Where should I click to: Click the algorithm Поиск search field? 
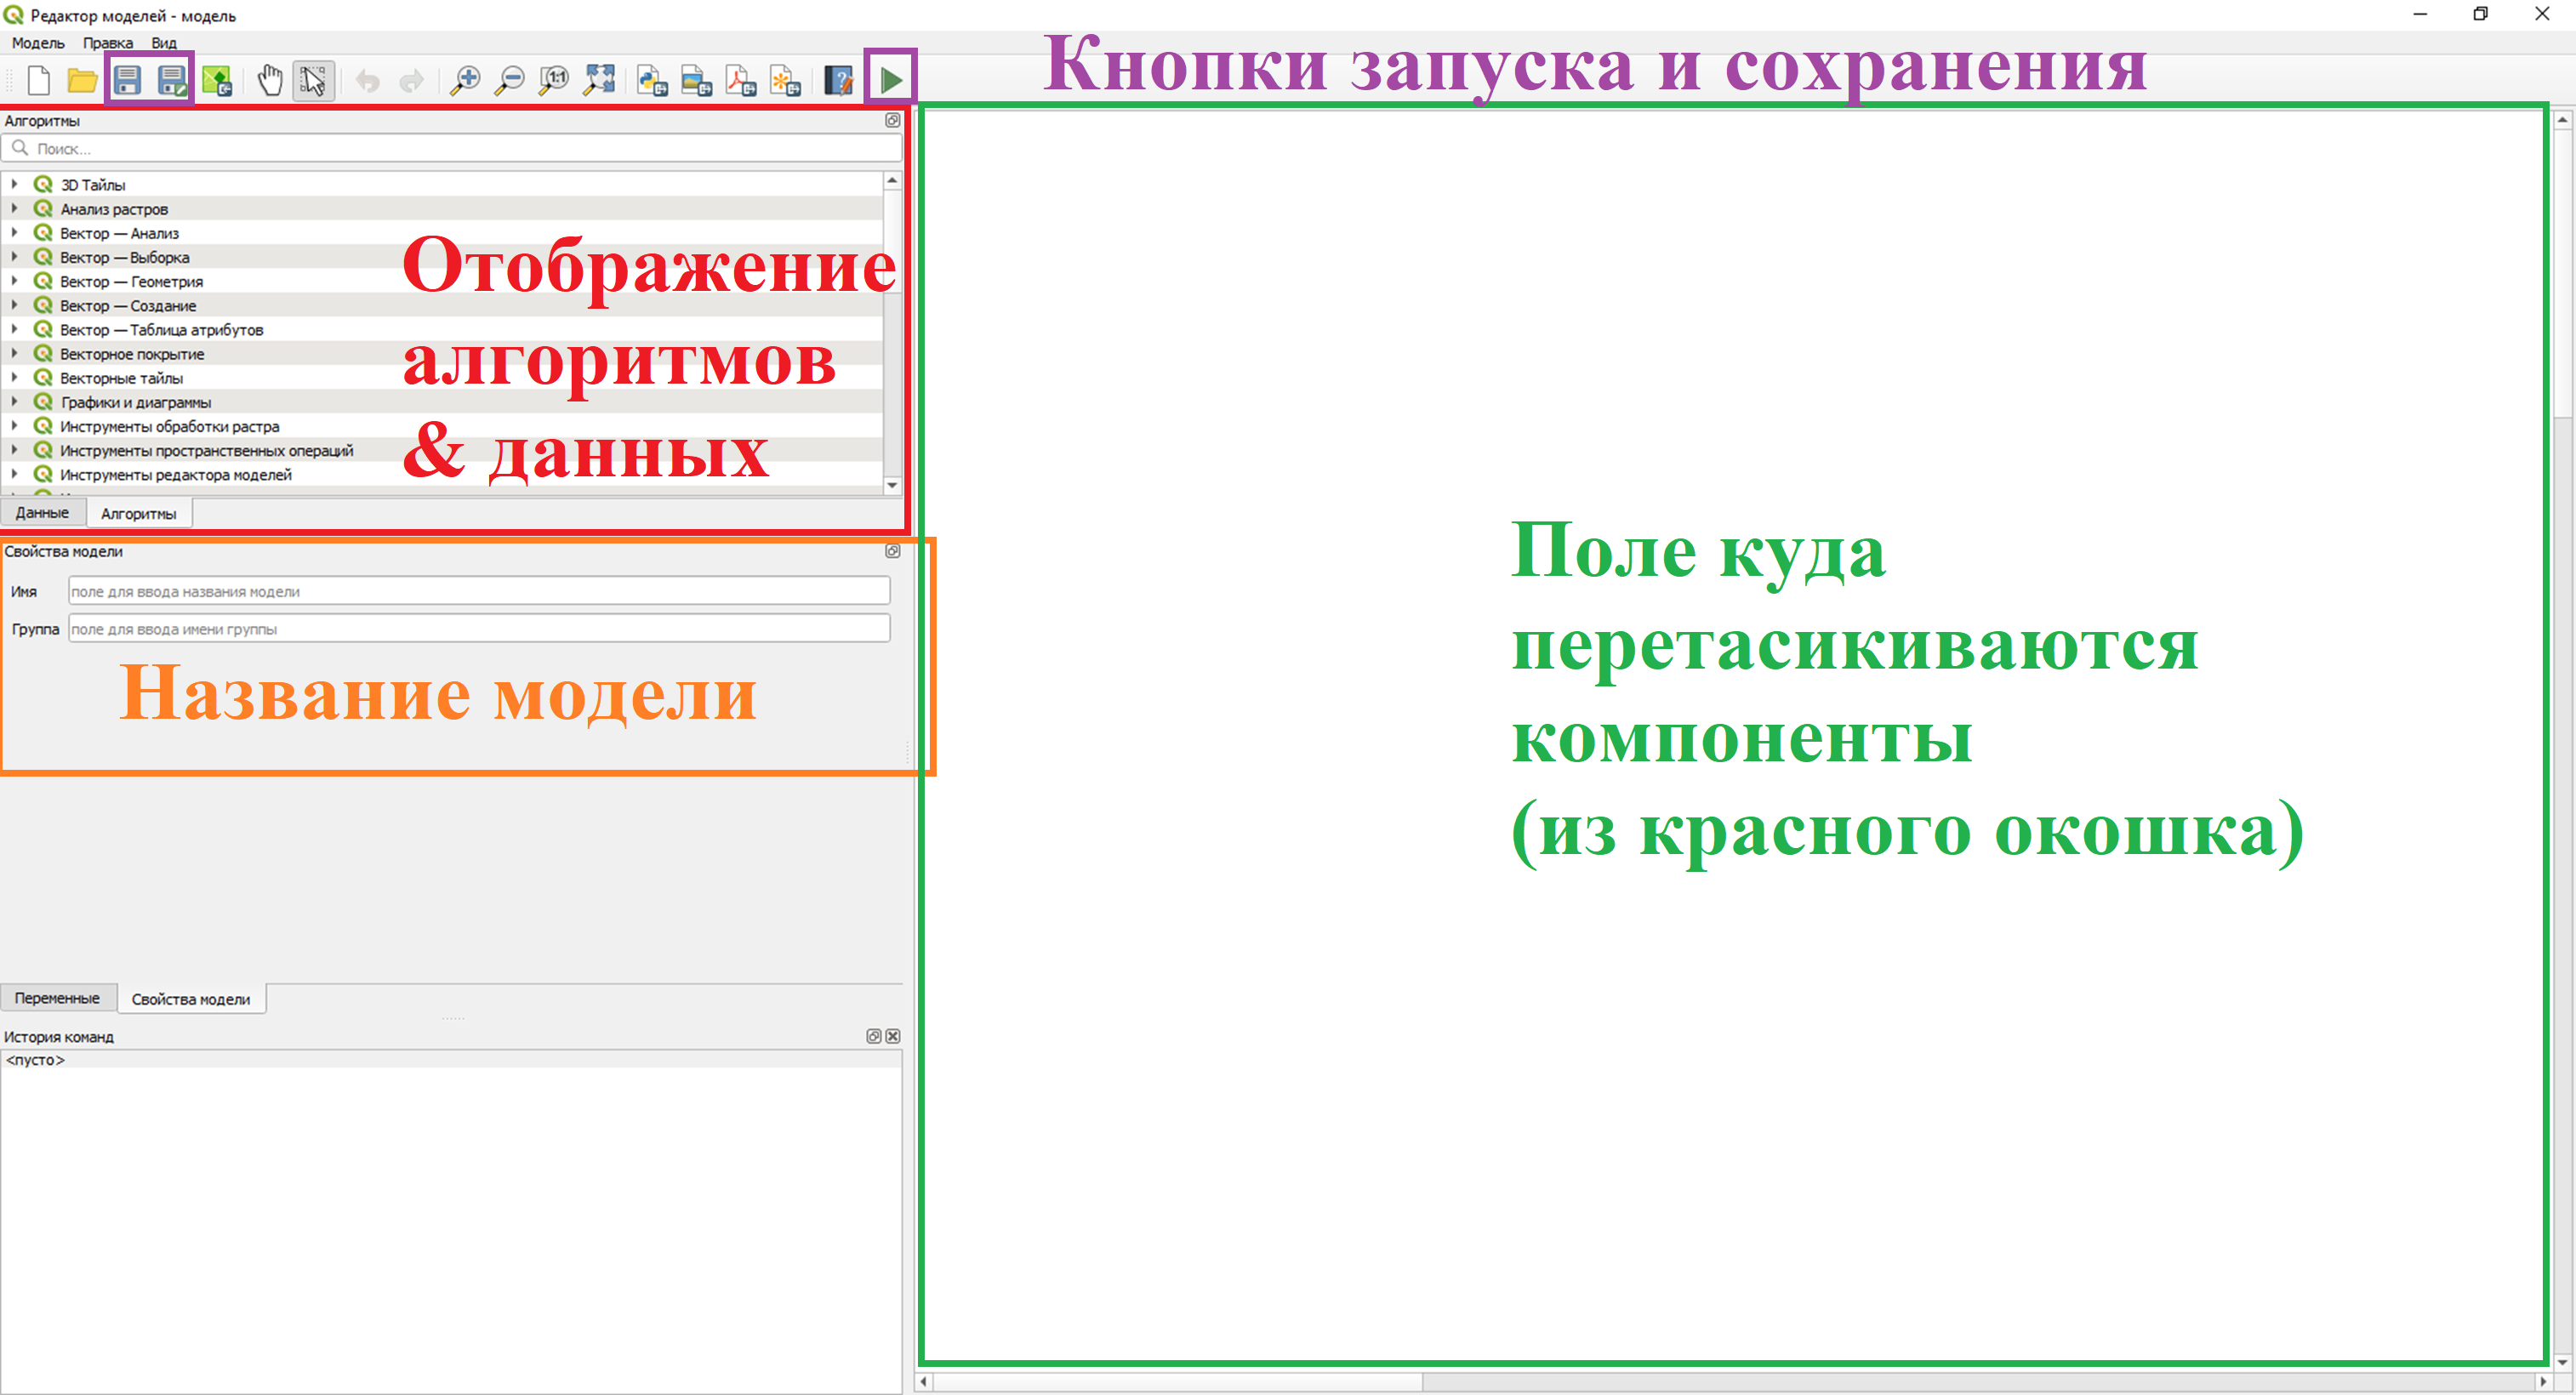[x=452, y=148]
